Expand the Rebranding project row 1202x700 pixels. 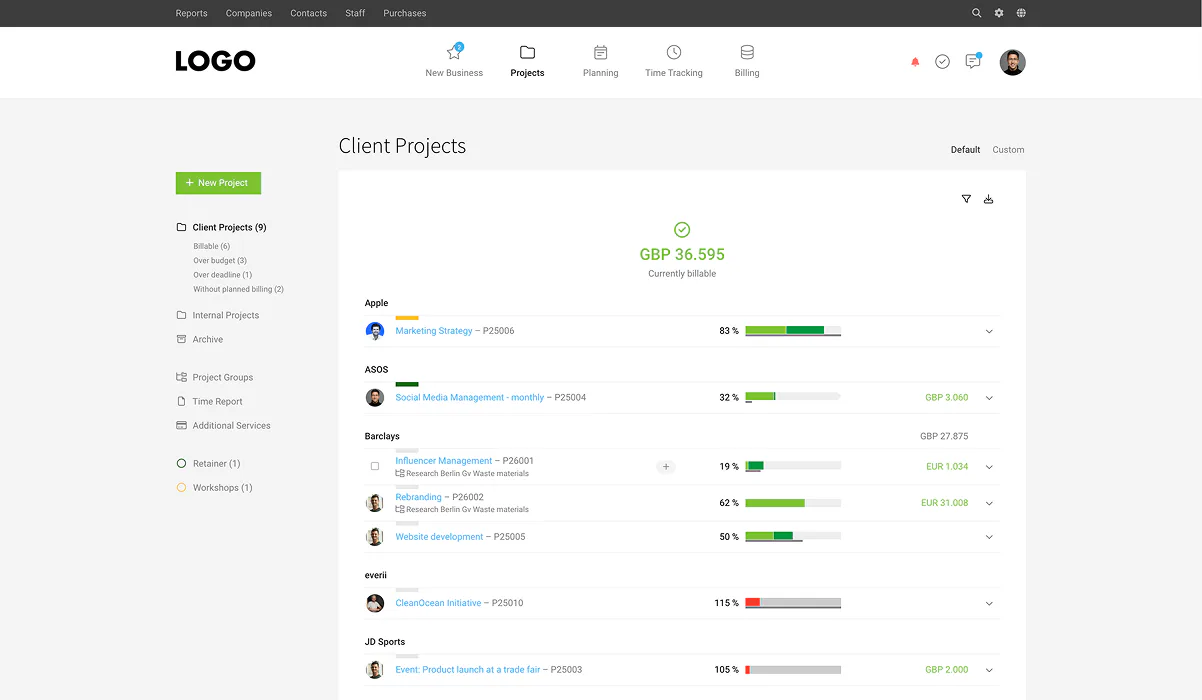tap(989, 503)
